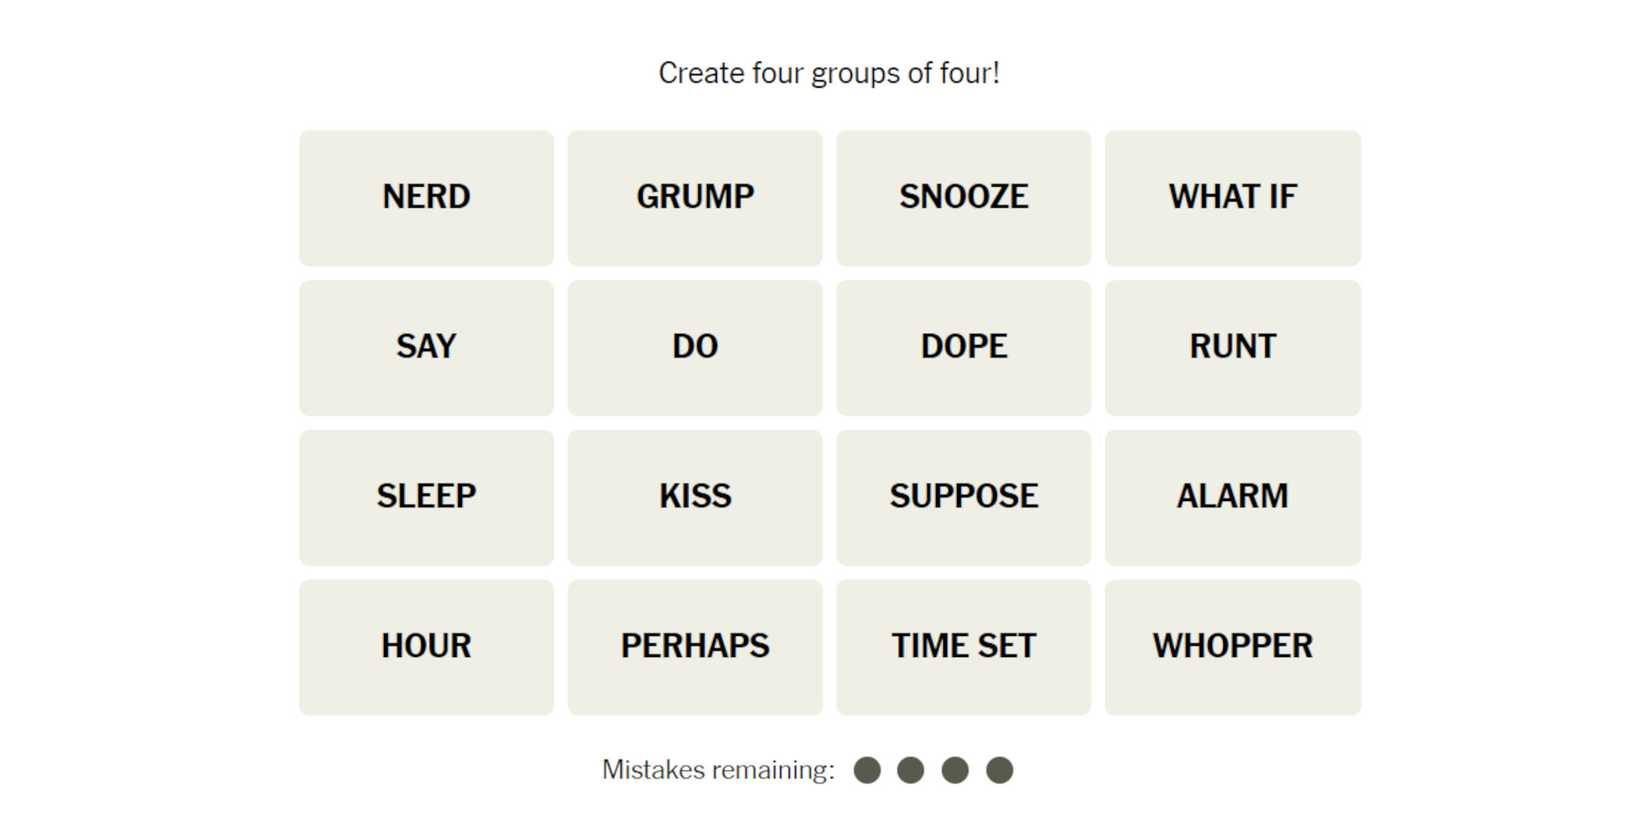Click the GRUMP tile

coord(695,197)
